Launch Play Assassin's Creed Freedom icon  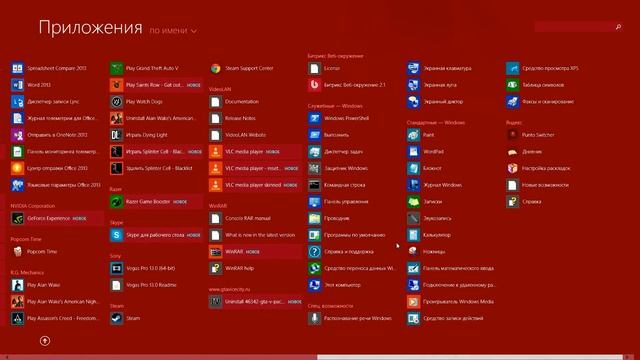[x=18, y=318]
